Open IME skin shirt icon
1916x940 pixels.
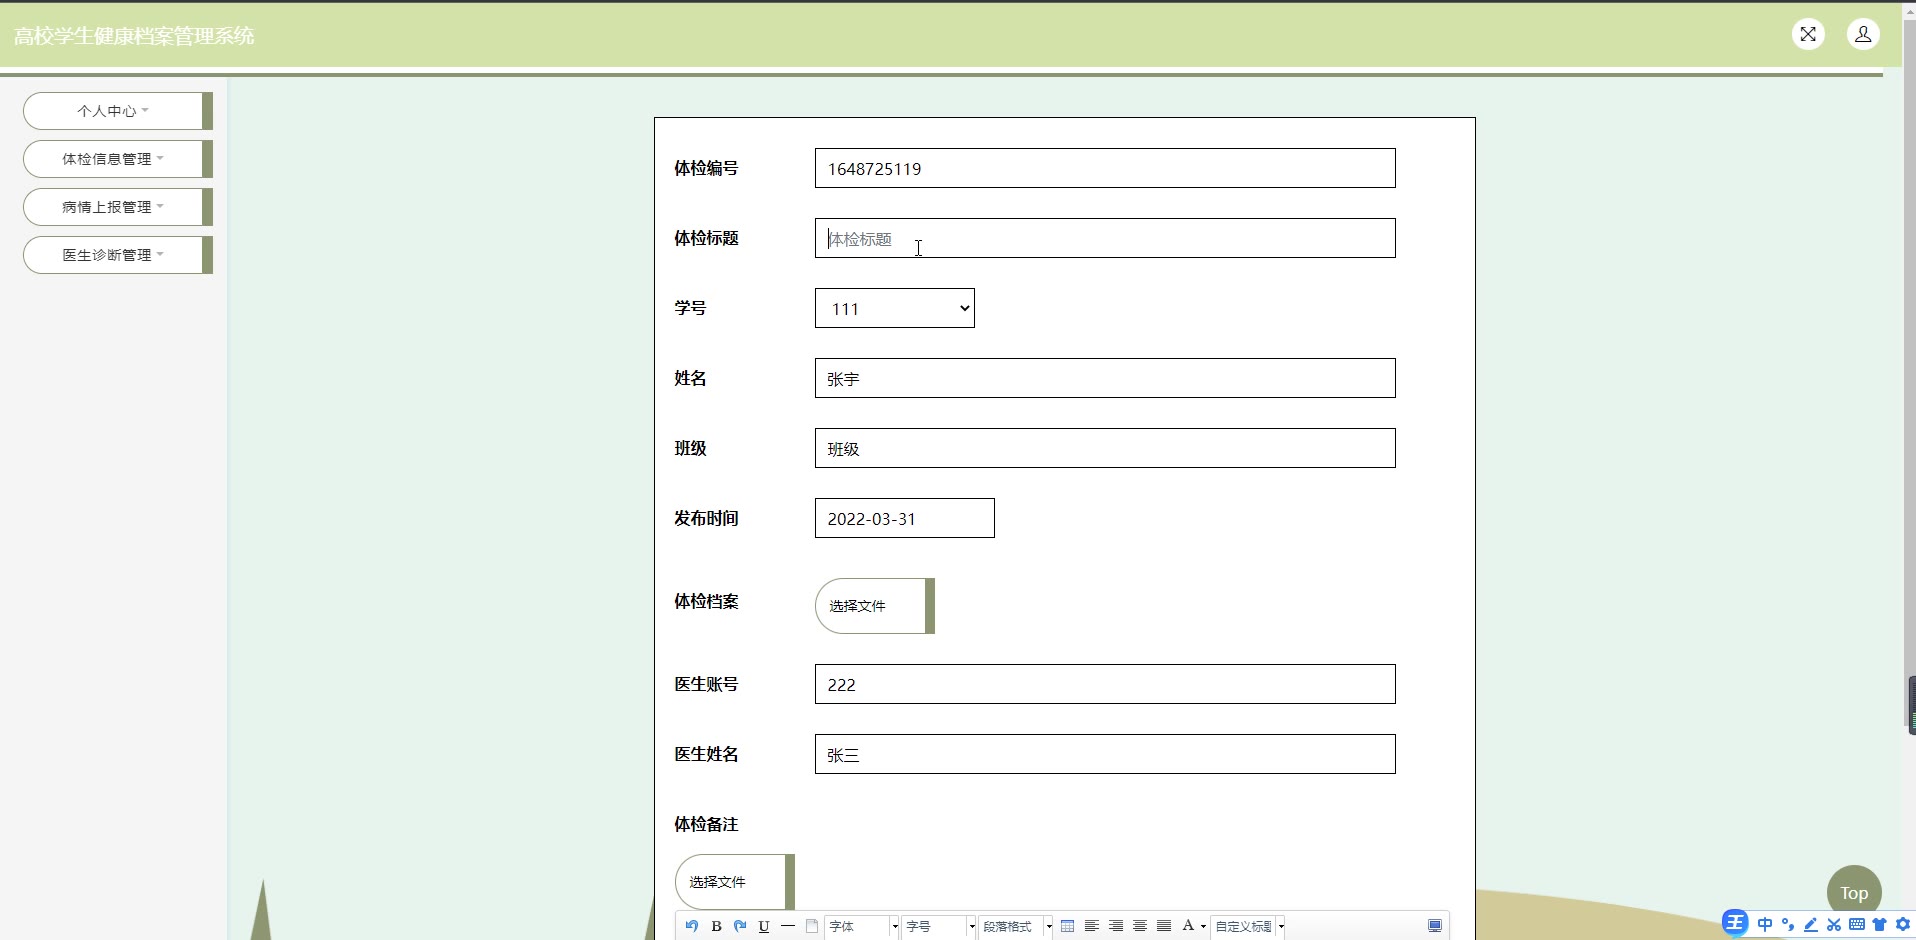[x=1880, y=924]
